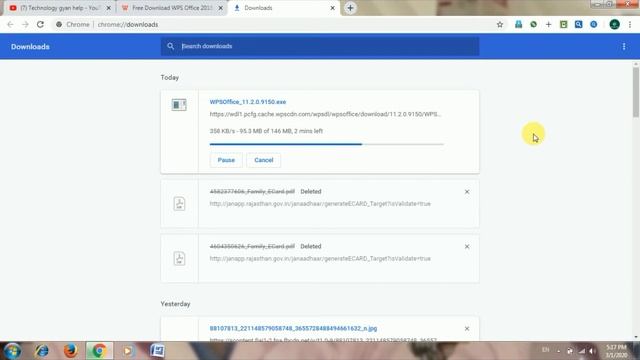Open the 88107813_221148579058748 jpg link
The width and height of the screenshot is (640, 360).
[293, 329]
